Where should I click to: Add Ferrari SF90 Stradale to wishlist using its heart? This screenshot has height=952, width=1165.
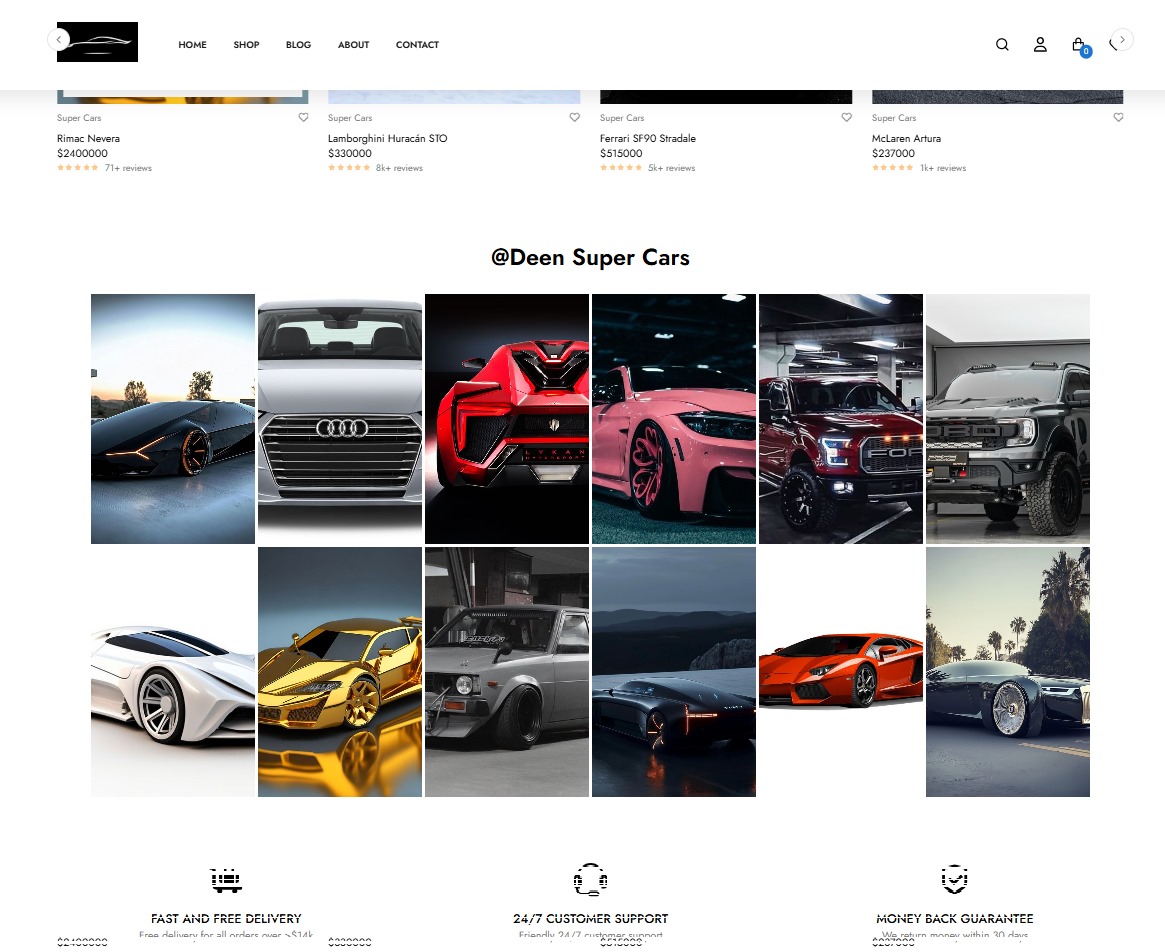tap(846, 117)
